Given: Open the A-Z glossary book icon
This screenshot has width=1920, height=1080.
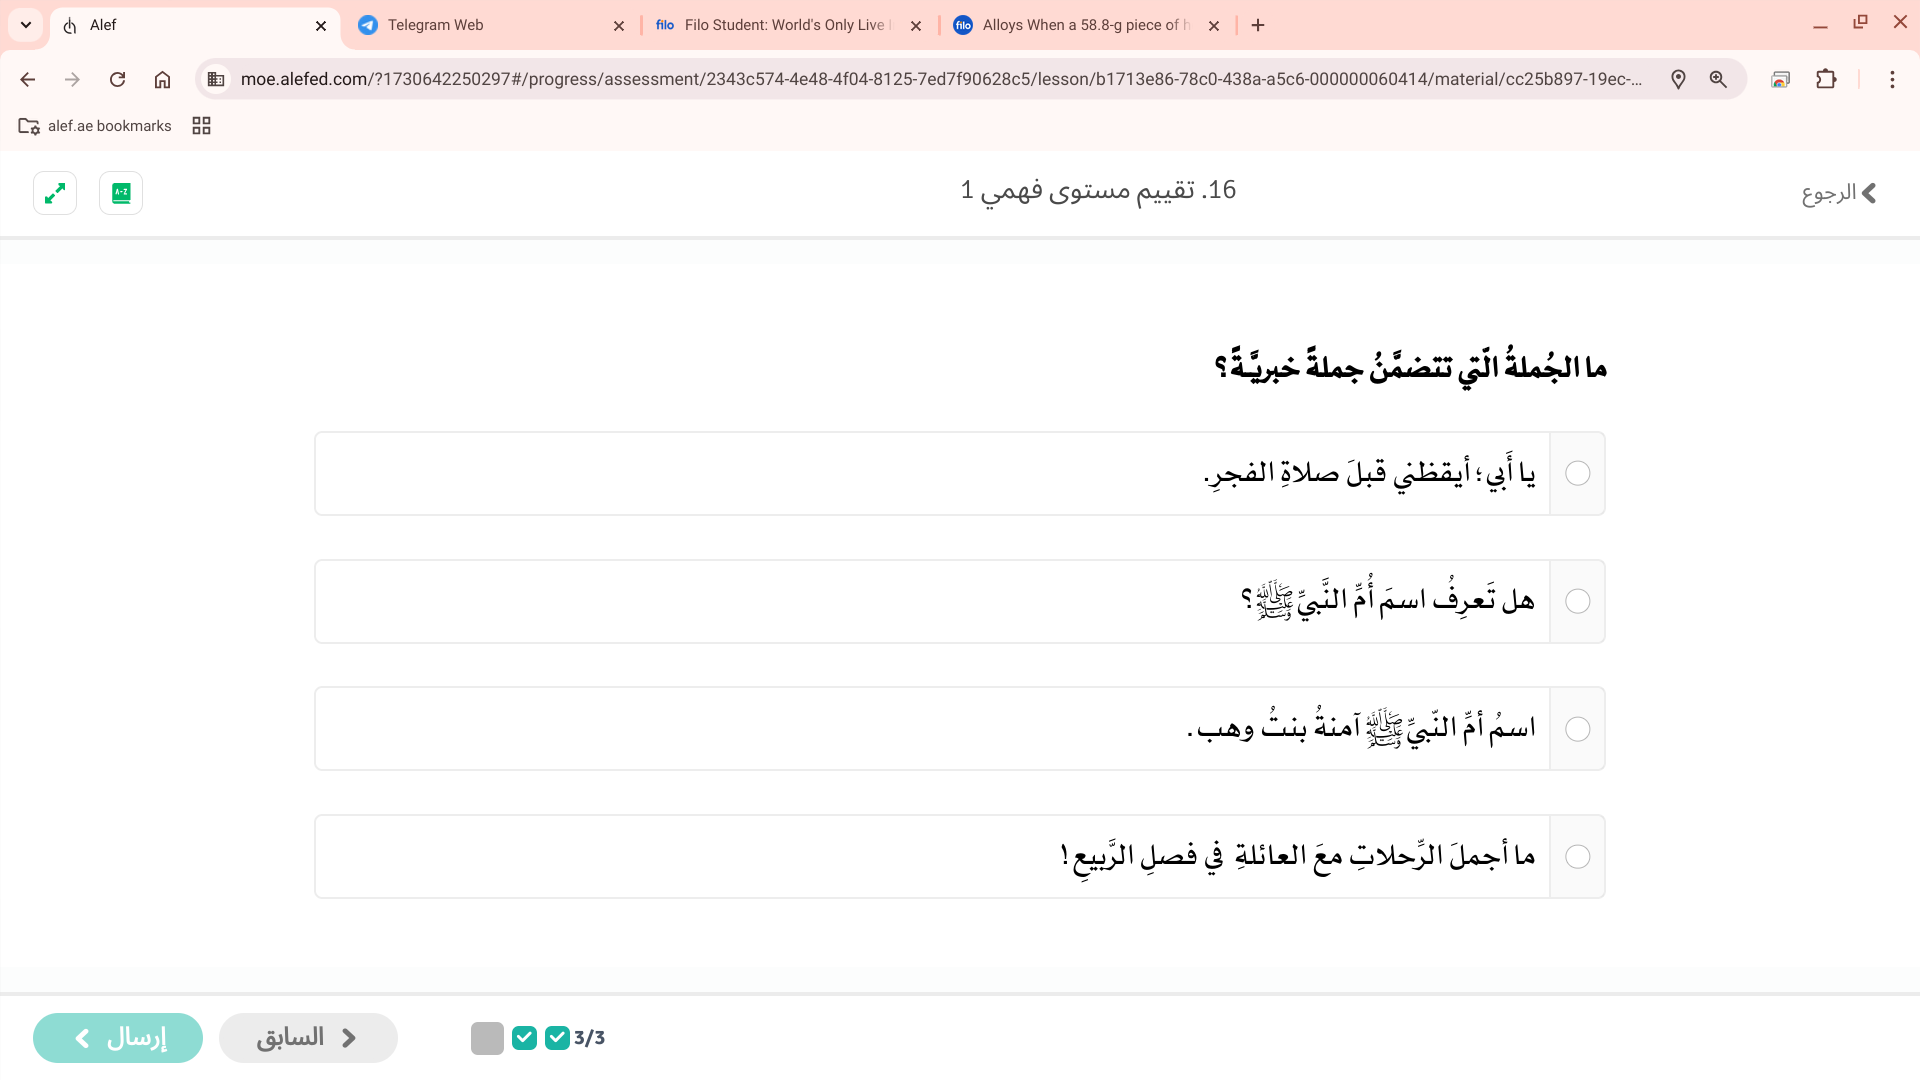Looking at the screenshot, I should (x=121, y=193).
